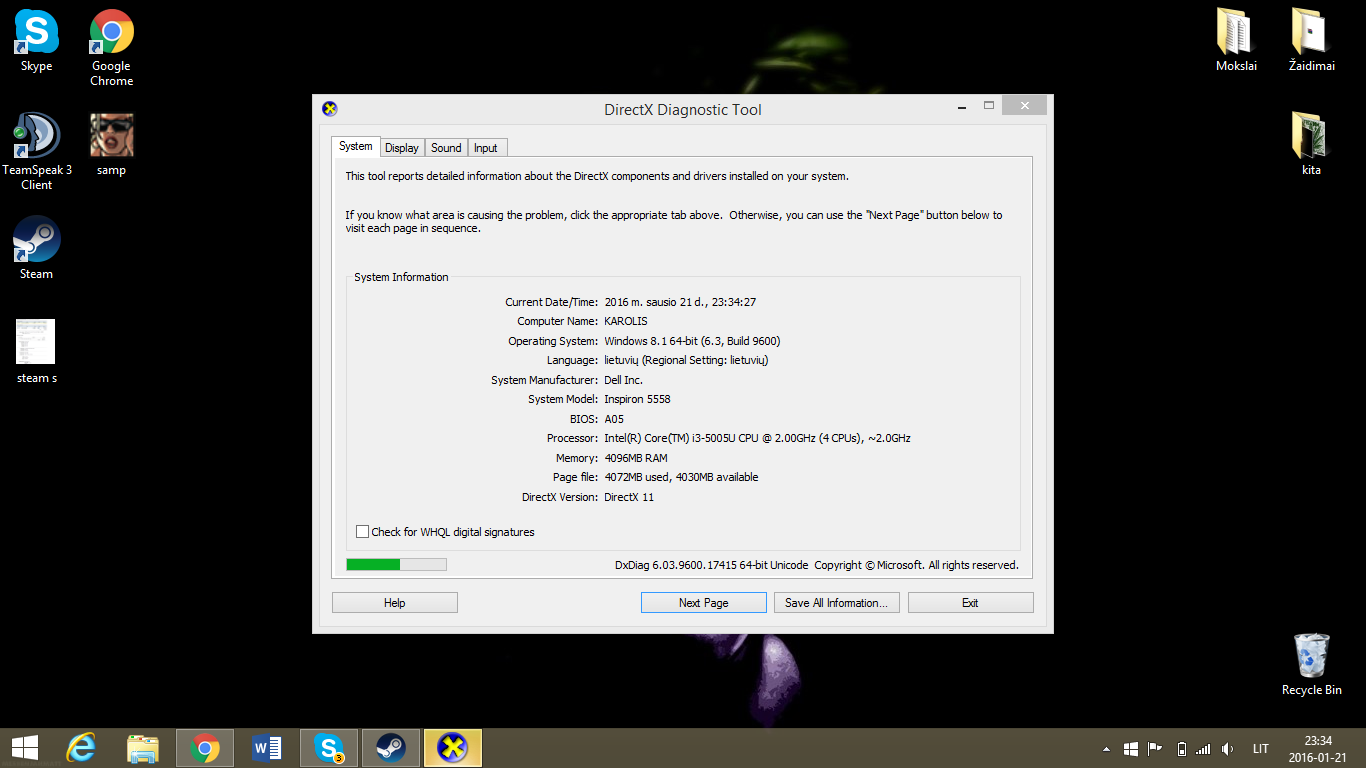Click the "DirectX 11" version value

pos(629,497)
